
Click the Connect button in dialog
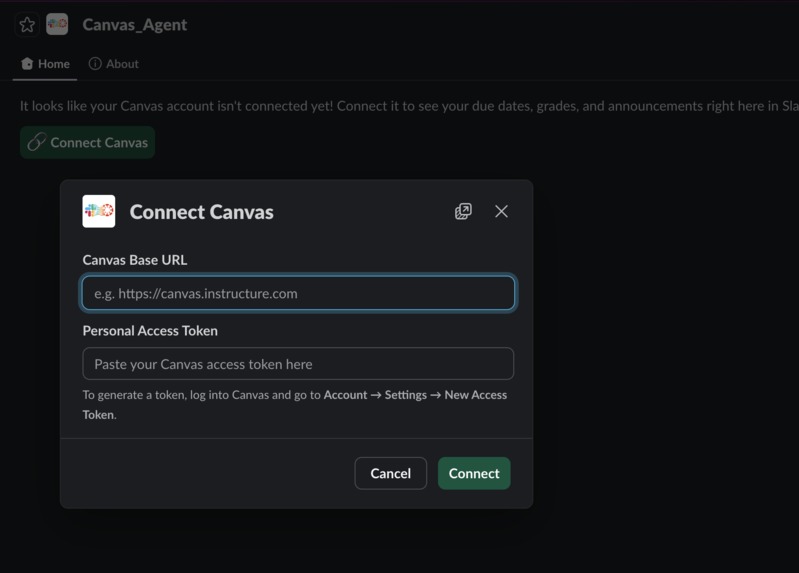click(474, 473)
